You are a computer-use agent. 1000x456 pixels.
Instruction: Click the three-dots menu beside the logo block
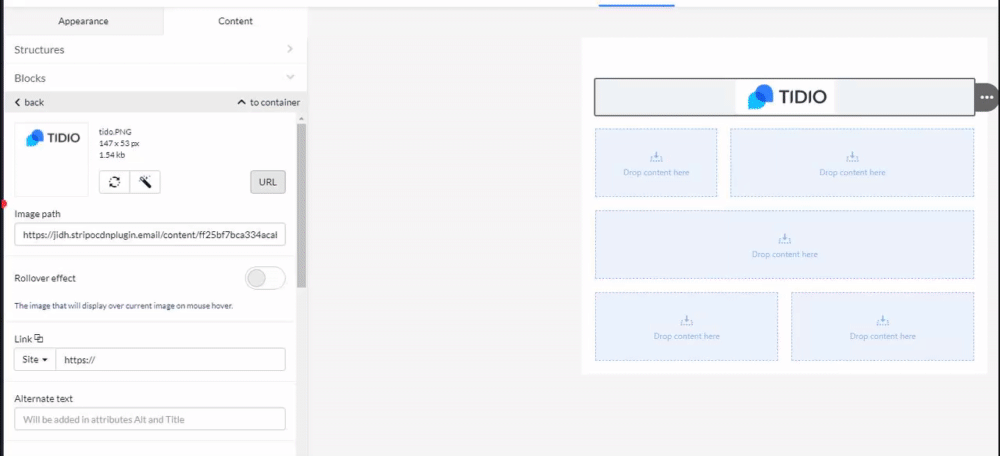pyautogui.click(x=987, y=97)
